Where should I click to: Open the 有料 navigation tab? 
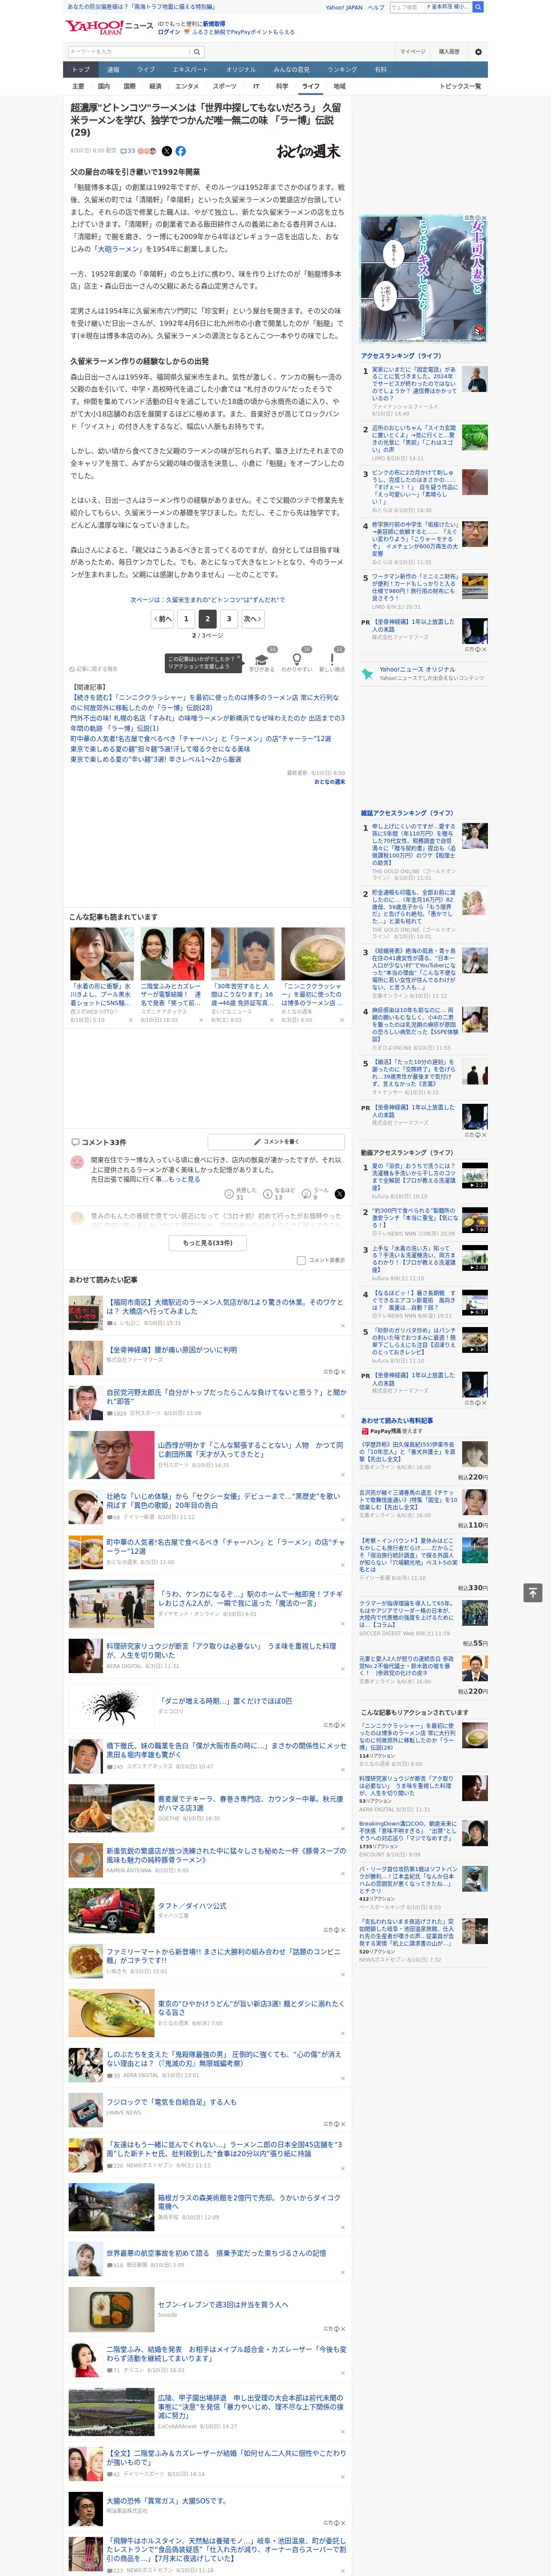point(380,69)
